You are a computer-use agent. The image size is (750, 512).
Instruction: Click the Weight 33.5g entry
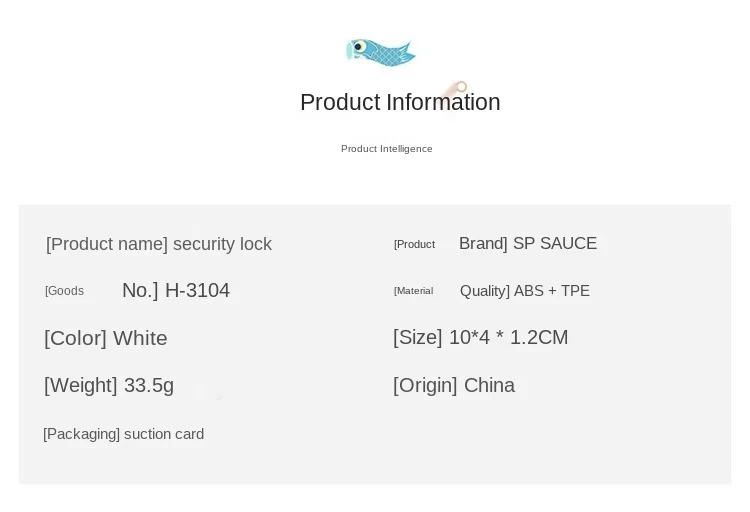click(109, 385)
